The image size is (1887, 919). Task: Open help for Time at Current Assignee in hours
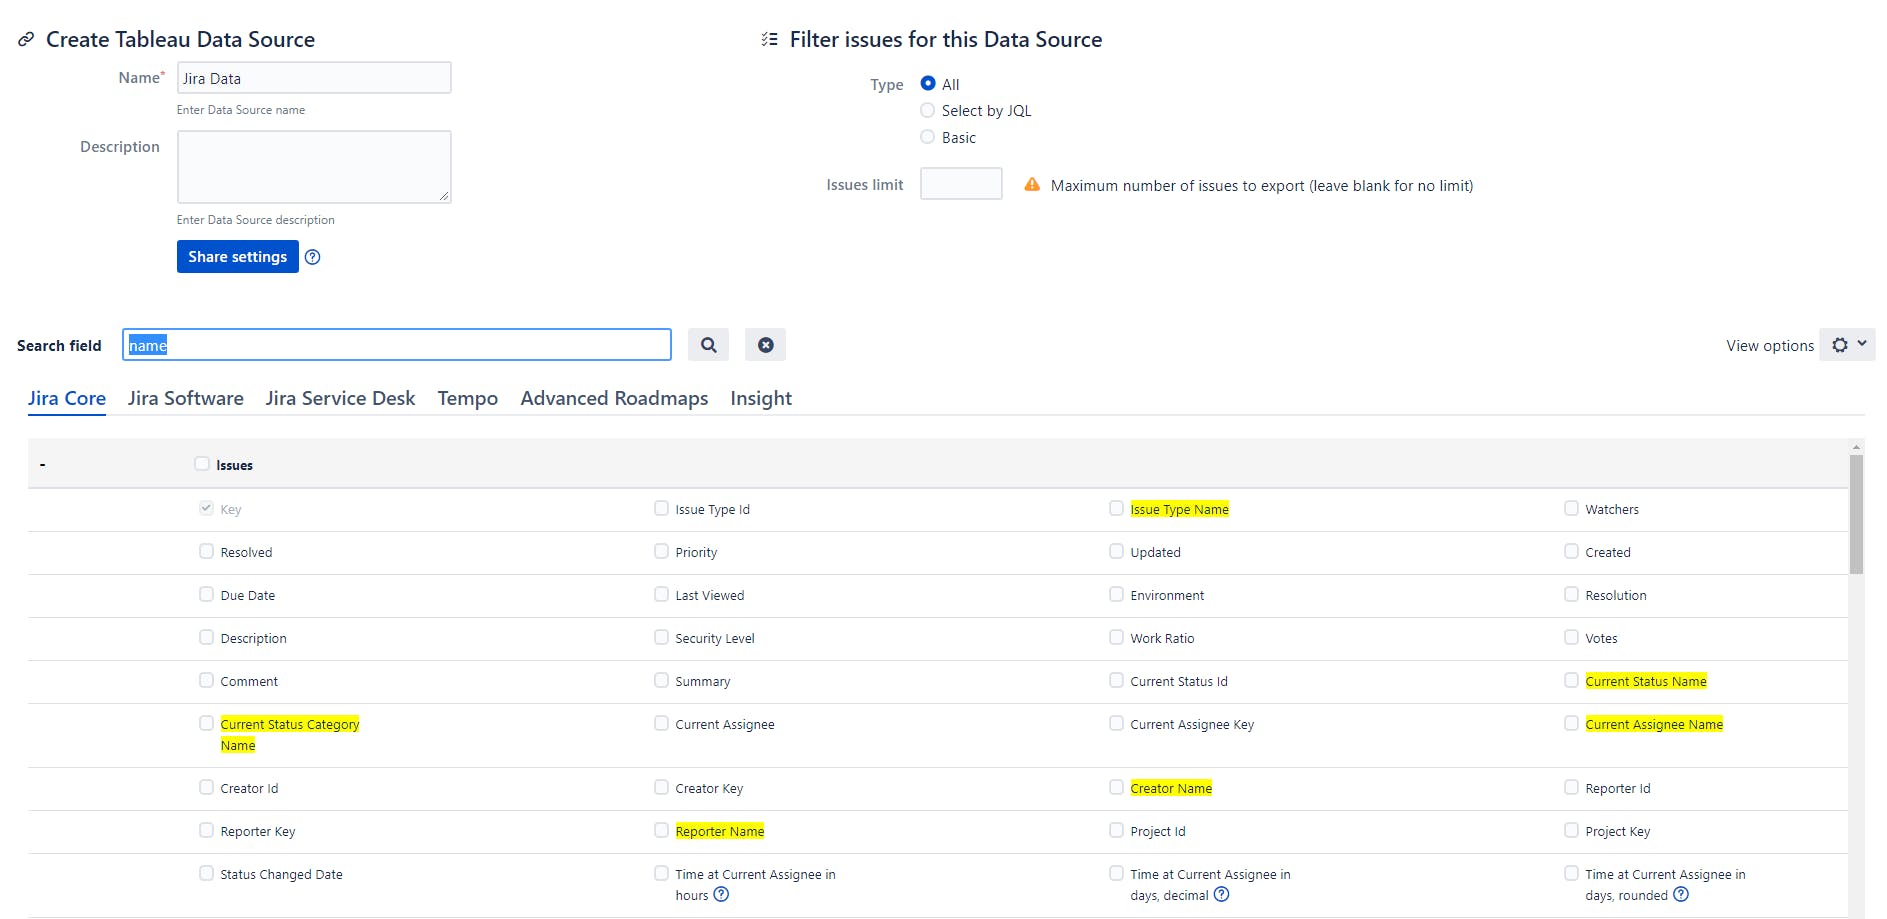pos(721,895)
